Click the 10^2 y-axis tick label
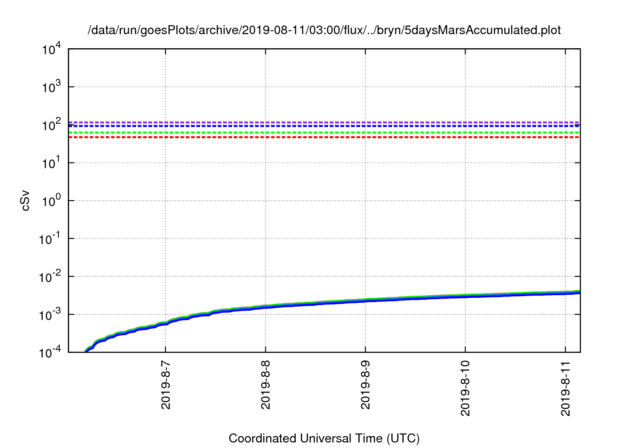The width and height of the screenshot is (640, 448). pos(52,125)
